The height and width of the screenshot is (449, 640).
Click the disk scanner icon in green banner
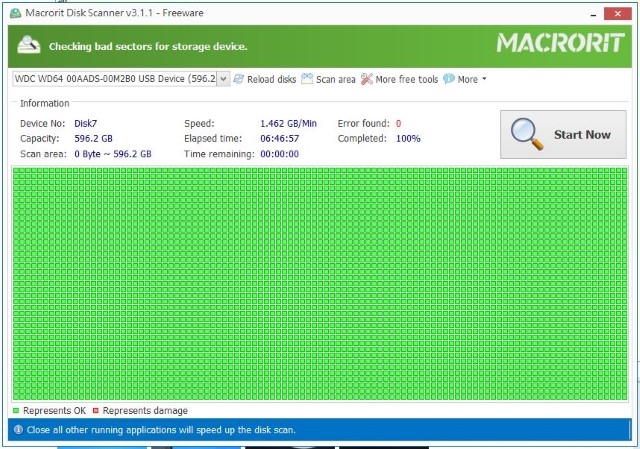click(29, 45)
